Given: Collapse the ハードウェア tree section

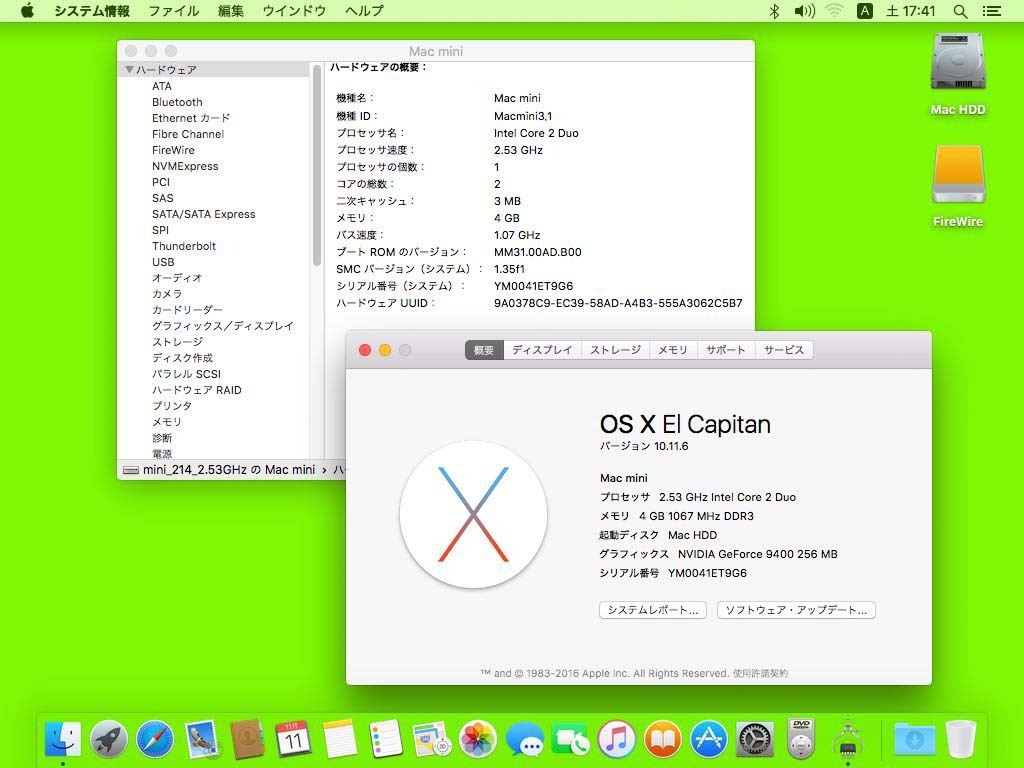Looking at the screenshot, I should 129,69.
